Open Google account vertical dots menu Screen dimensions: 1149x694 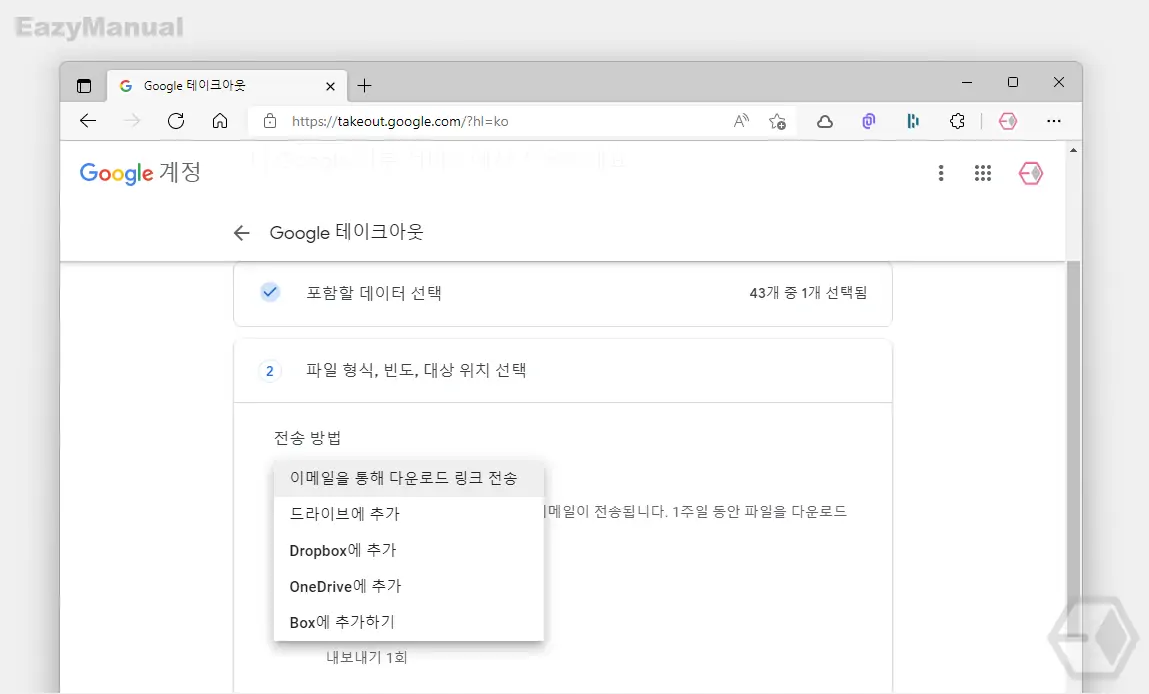click(x=941, y=173)
